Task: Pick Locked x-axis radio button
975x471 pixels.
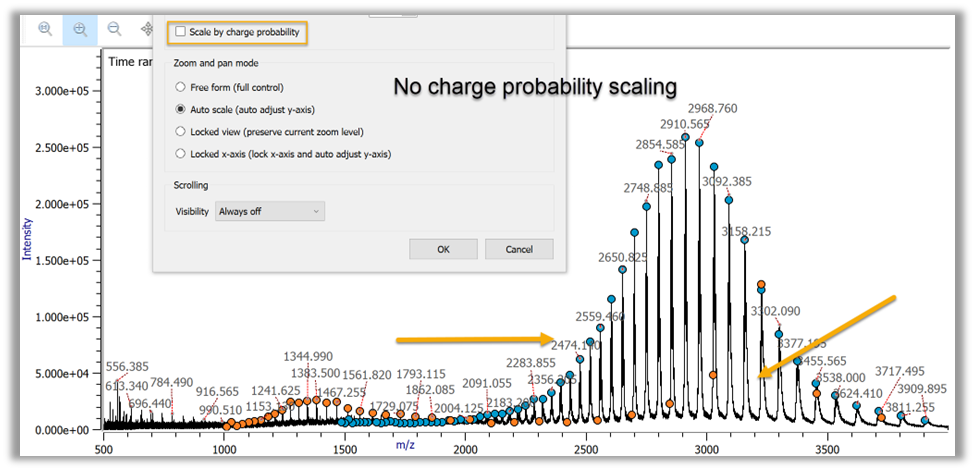Action: (x=180, y=153)
